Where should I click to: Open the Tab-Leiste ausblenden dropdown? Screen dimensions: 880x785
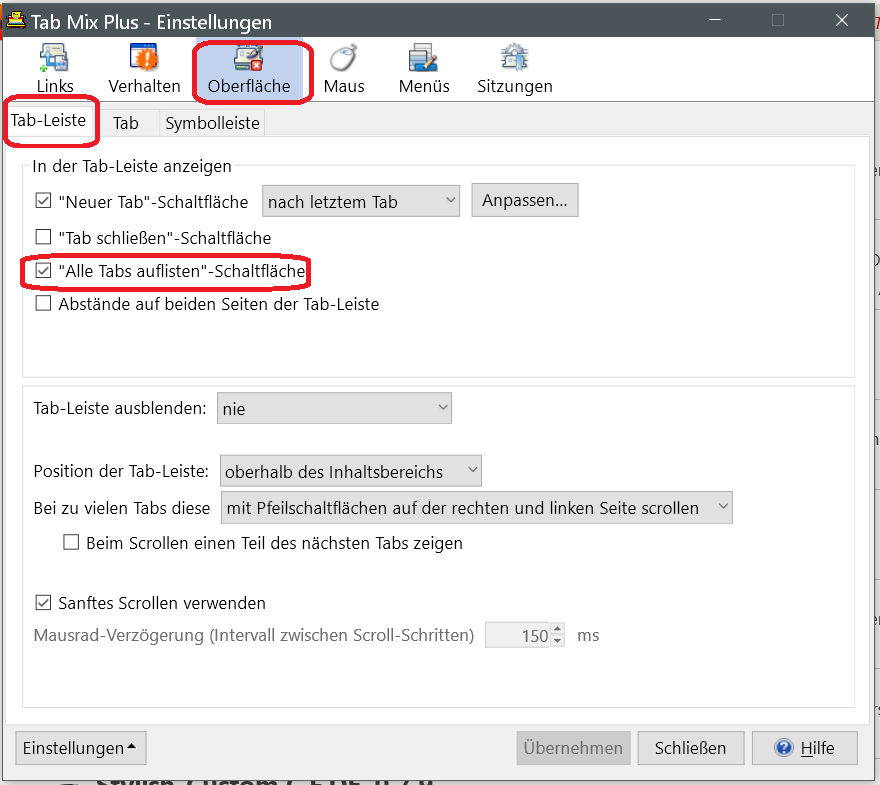(x=334, y=408)
